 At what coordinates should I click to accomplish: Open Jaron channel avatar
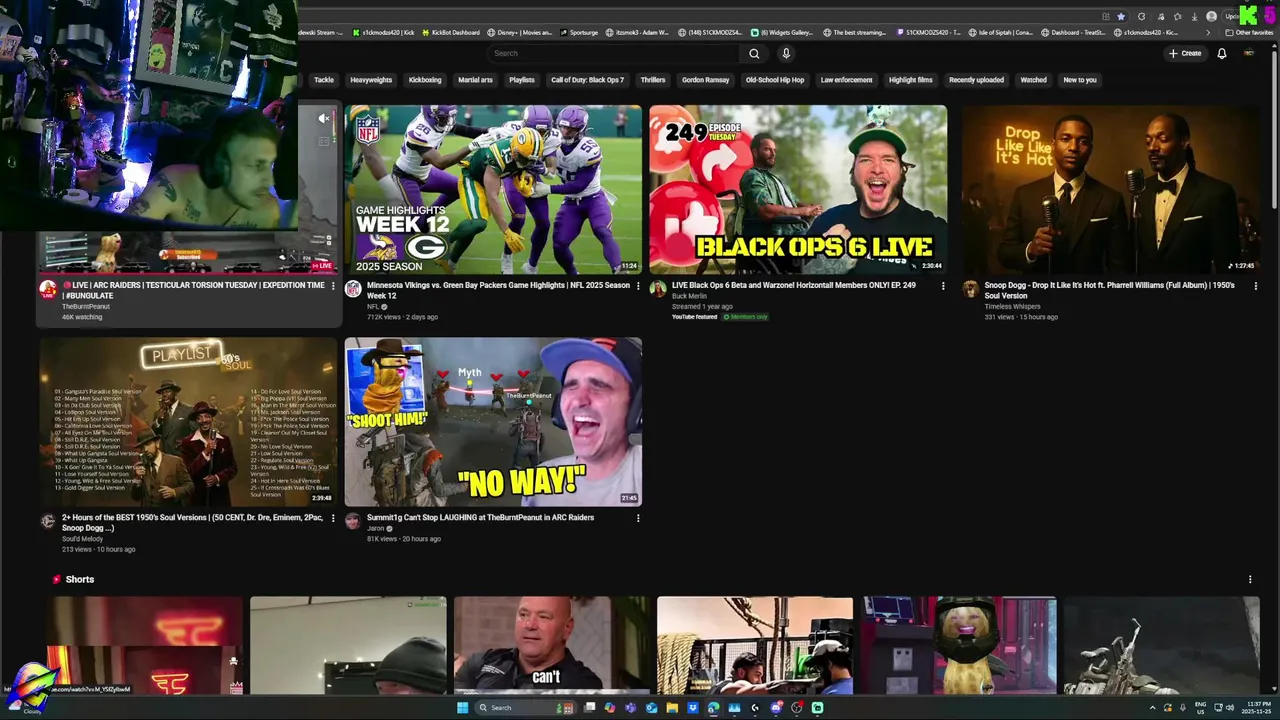pyautogui.click(x=353, y=521)
